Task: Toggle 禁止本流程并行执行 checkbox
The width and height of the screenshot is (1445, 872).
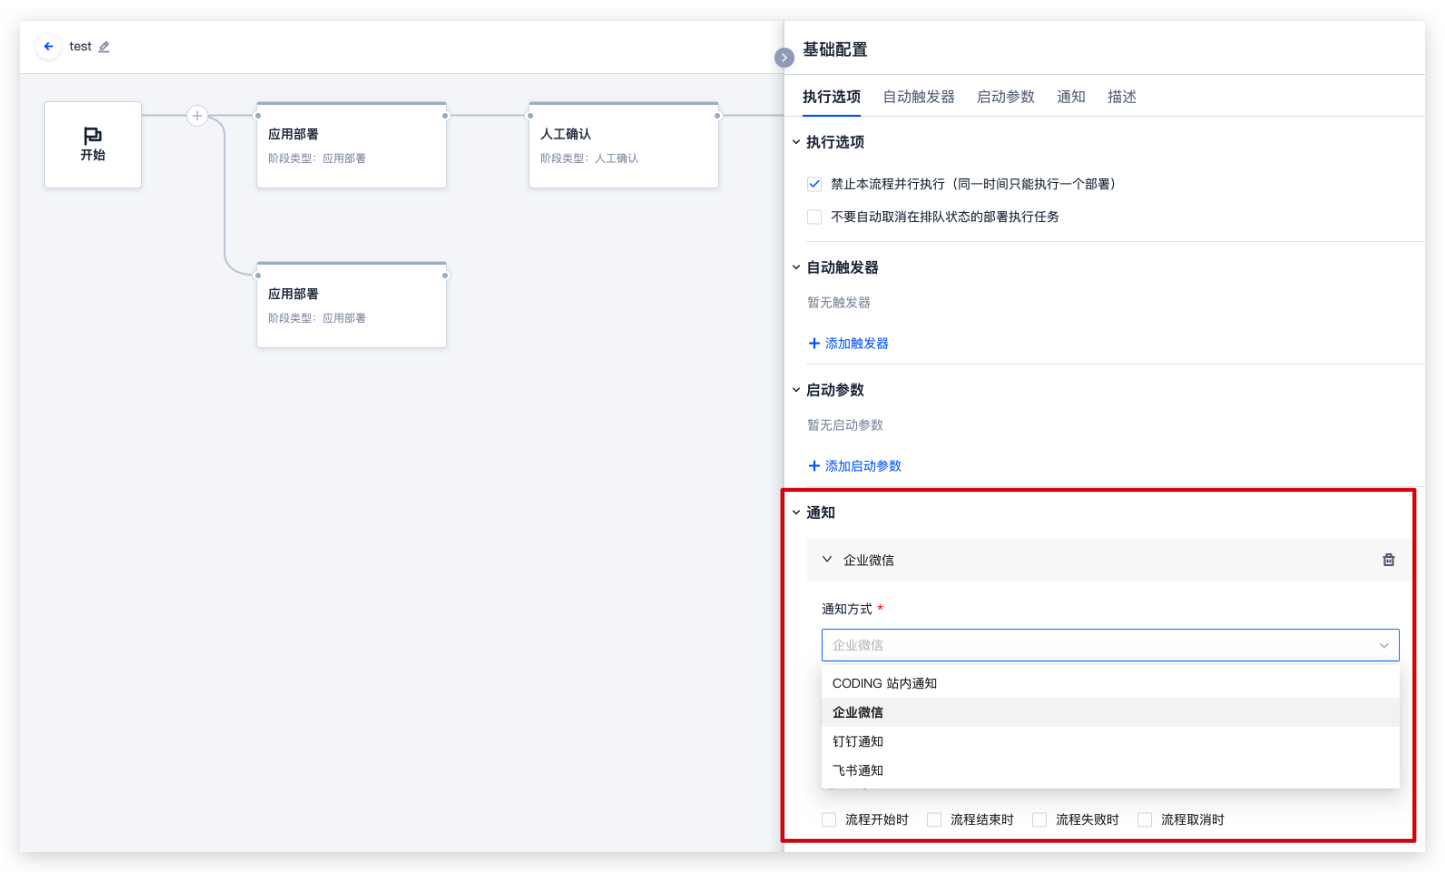Action: coord(814,184)
